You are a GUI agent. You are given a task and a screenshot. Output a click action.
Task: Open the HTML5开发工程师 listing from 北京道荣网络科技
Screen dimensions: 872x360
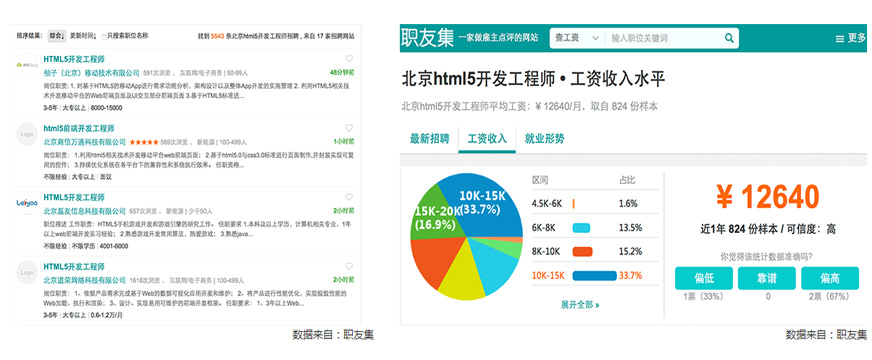click(74, 267)
